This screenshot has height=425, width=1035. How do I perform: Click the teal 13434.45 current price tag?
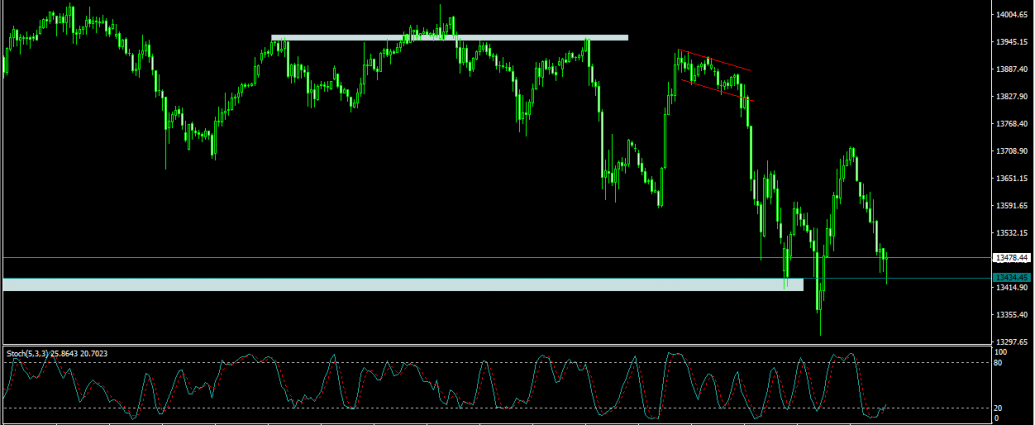1013,278
